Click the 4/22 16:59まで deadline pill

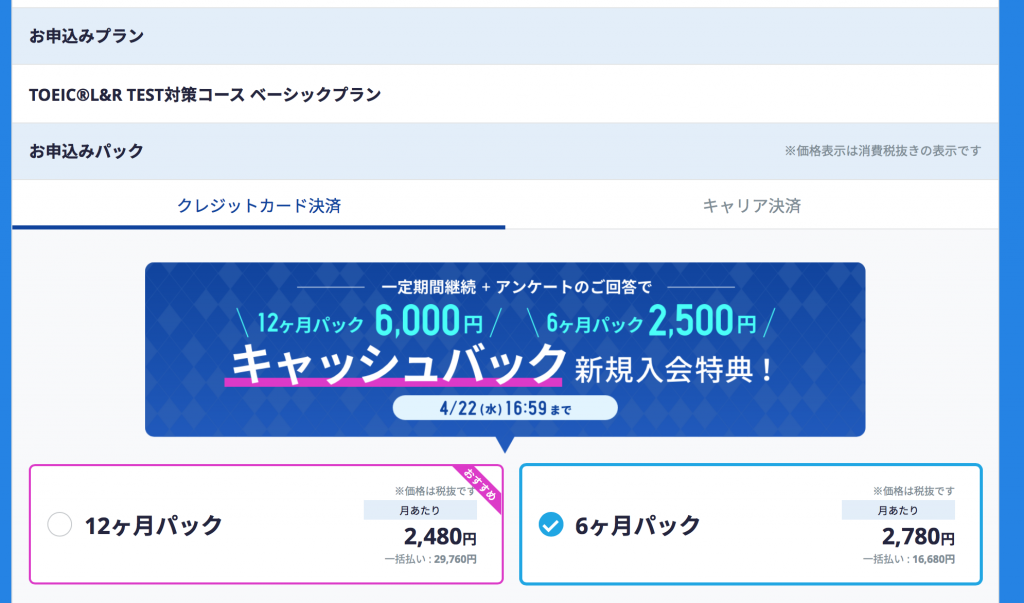coord(505,408)
